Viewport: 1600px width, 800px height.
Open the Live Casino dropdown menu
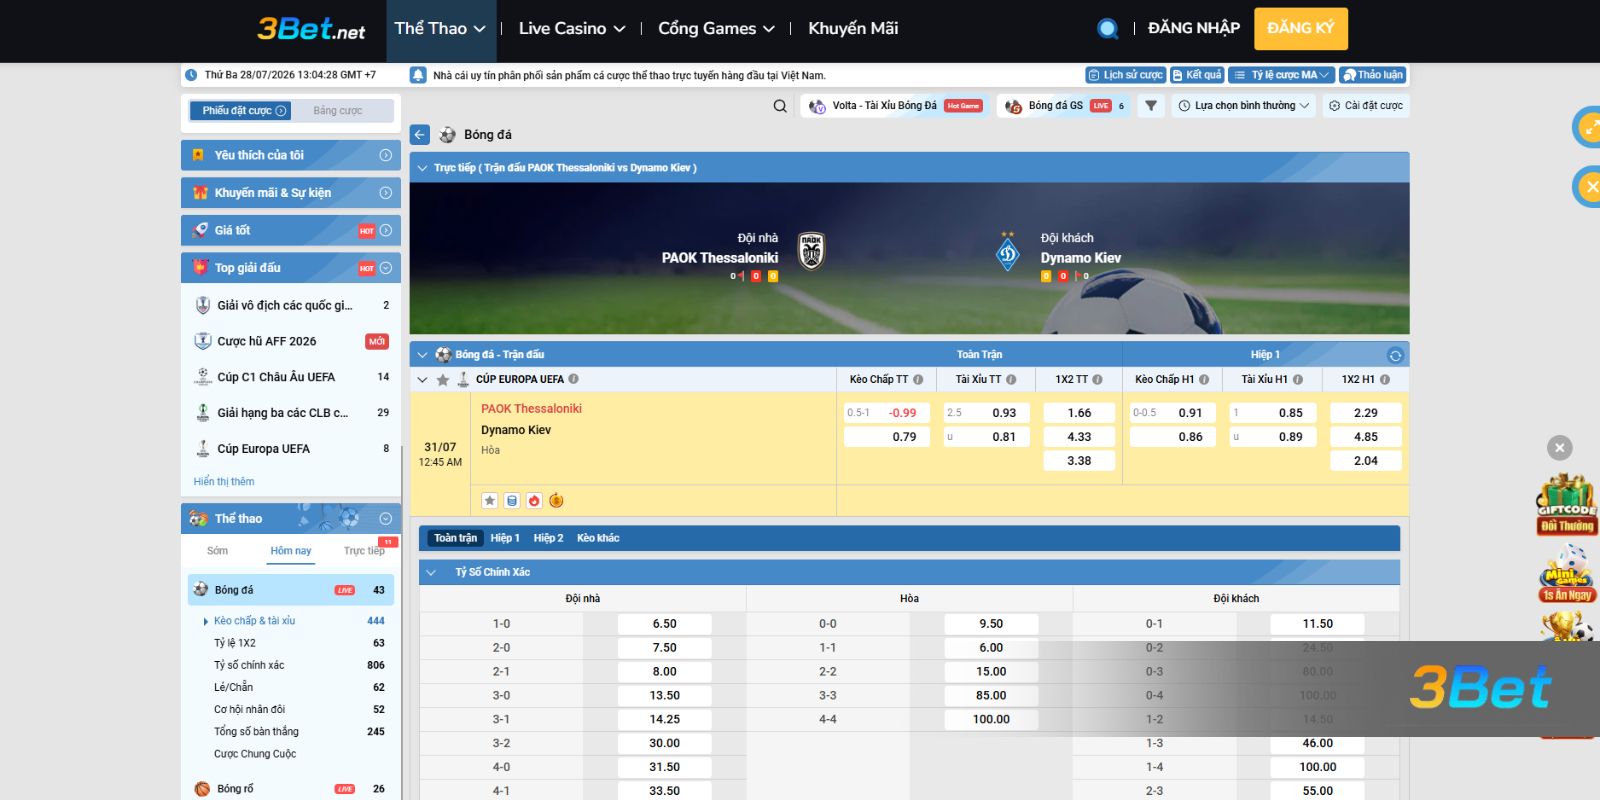[x=572, y=29]
